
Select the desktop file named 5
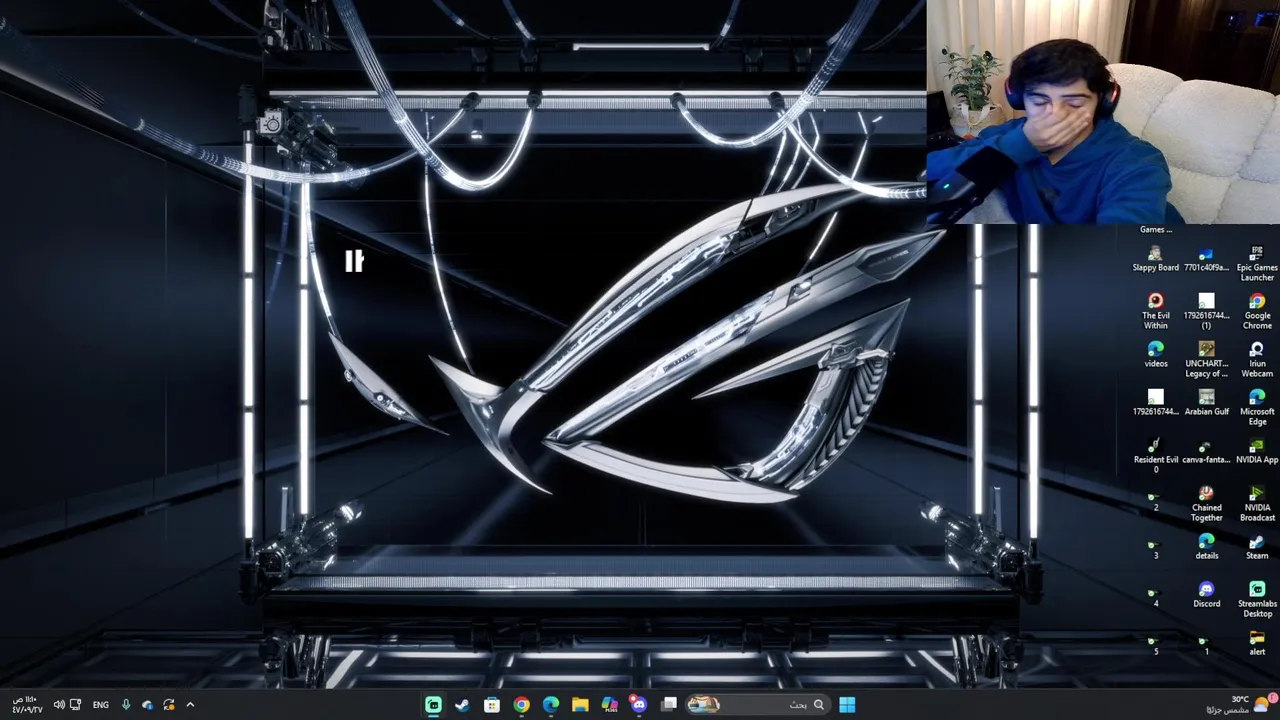tap(1156, 643)
